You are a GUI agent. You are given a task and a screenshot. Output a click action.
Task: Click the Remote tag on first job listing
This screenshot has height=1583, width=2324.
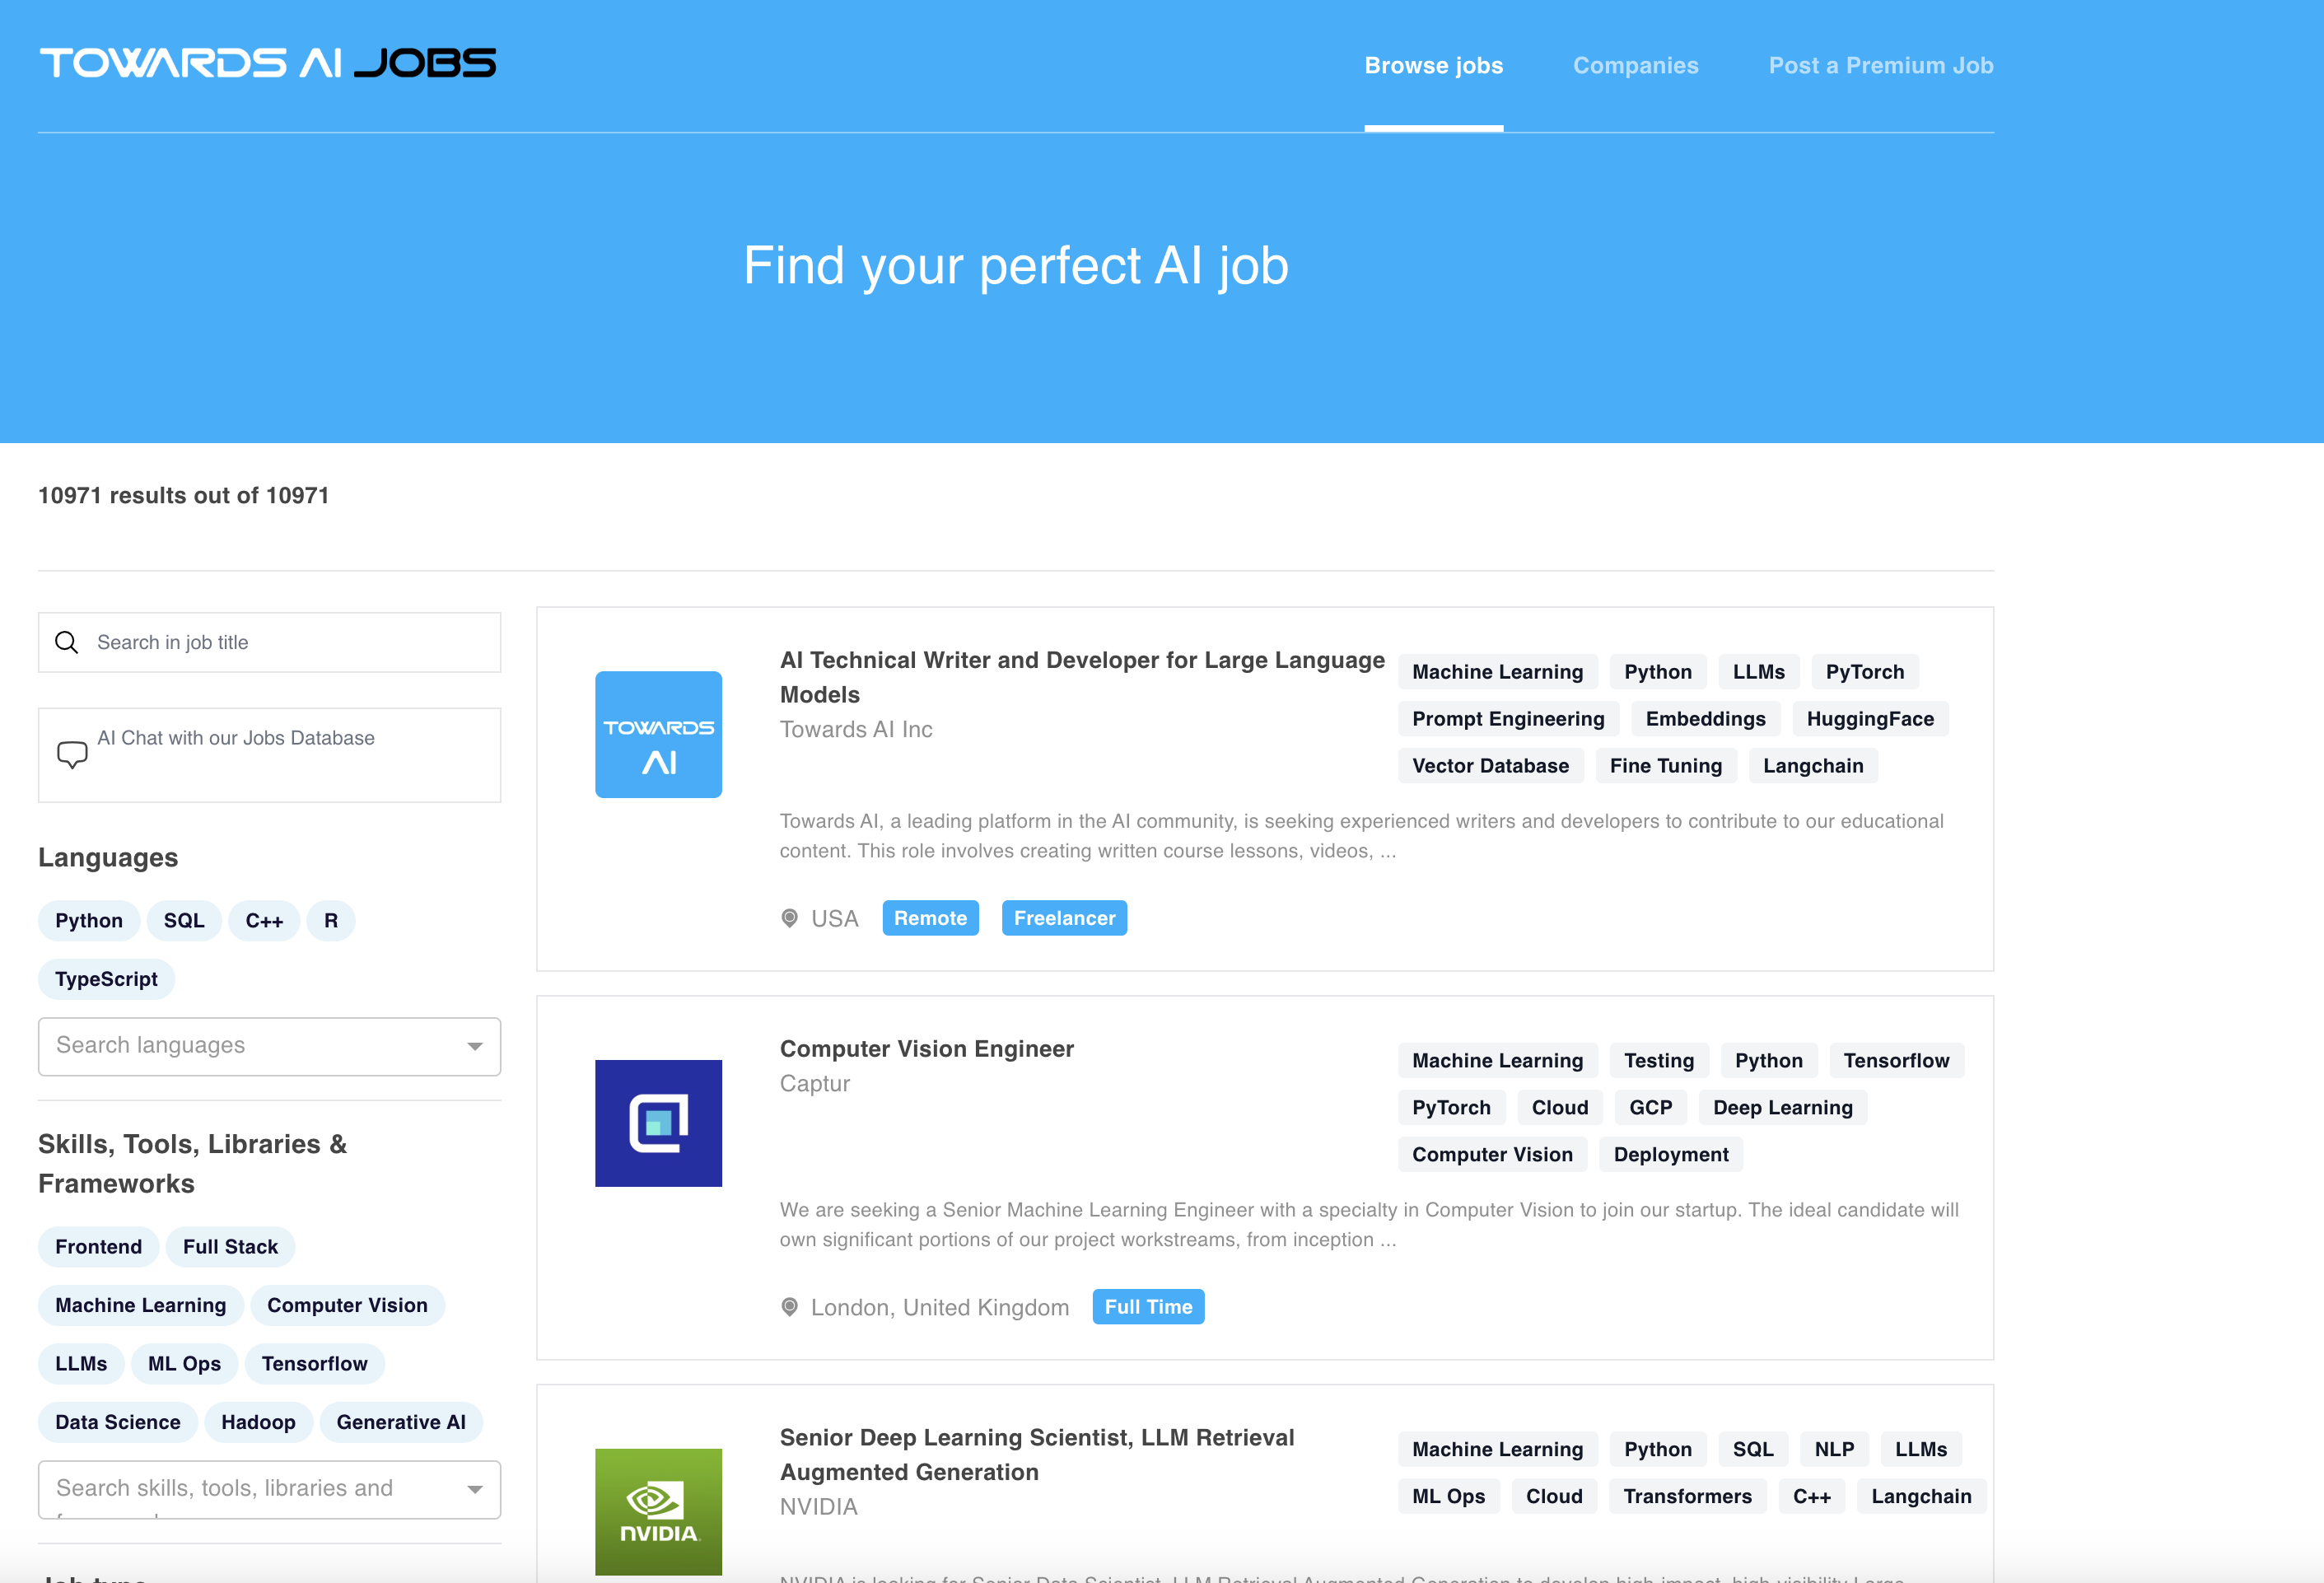[931, 917]
